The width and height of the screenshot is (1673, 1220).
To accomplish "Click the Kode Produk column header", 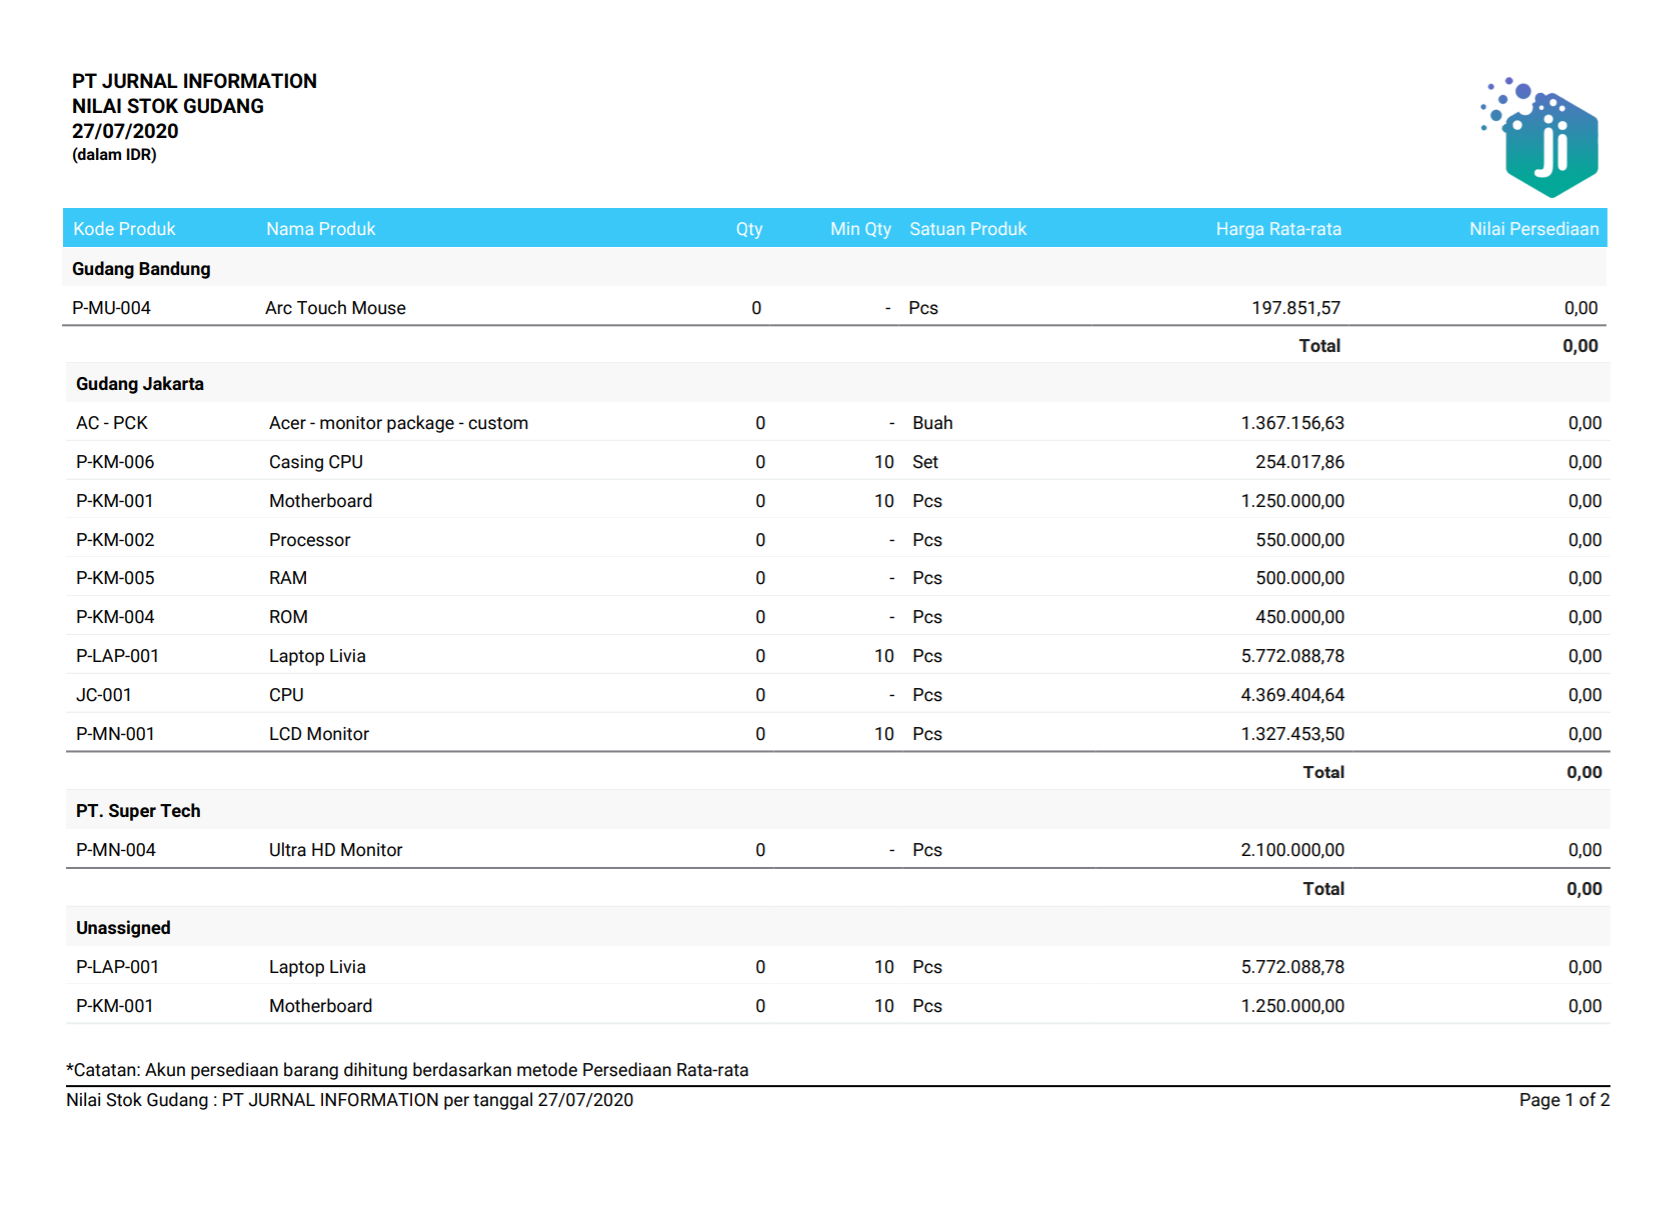I will [124, 229].
